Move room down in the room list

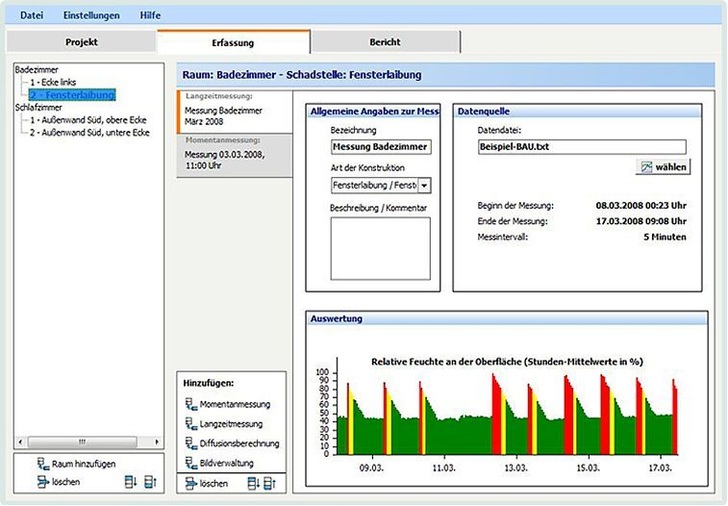tap(131, 482)
